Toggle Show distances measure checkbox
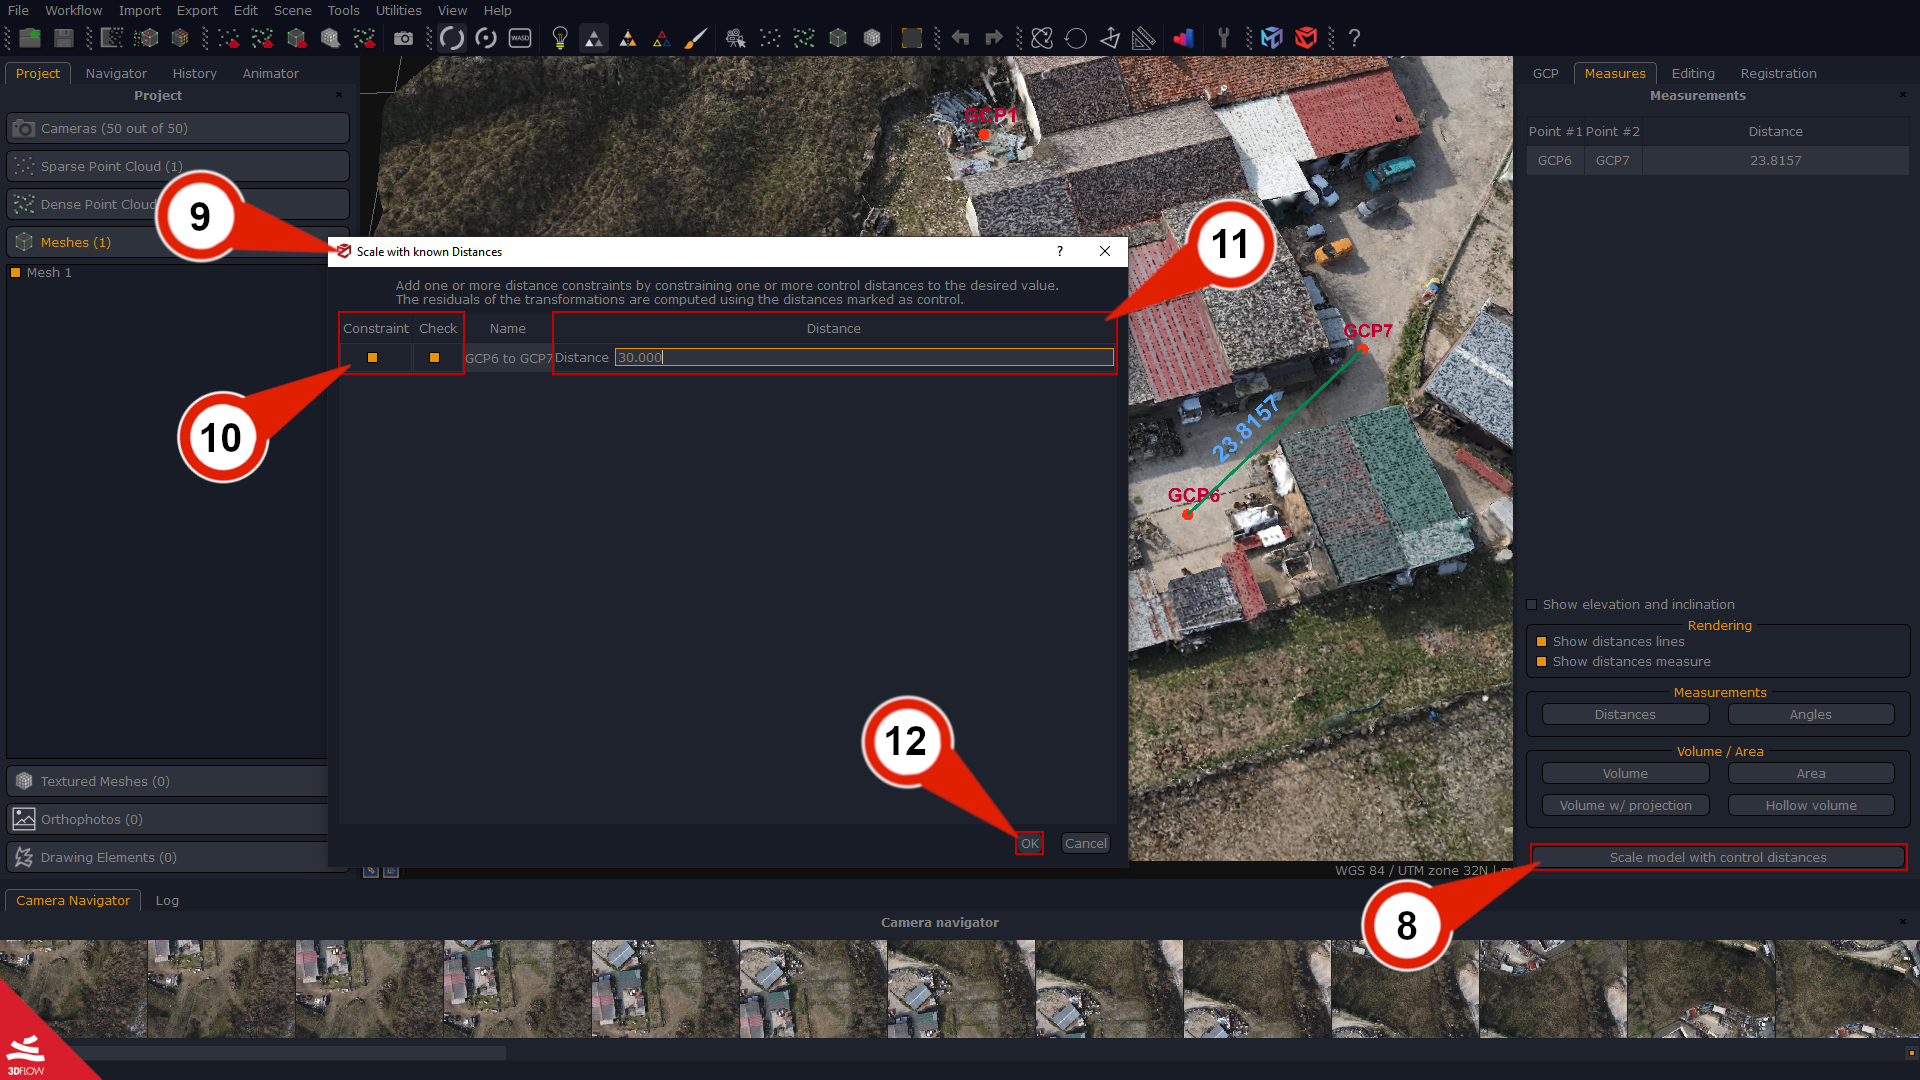The image size is (1920, 1080). coord(1541,662)
